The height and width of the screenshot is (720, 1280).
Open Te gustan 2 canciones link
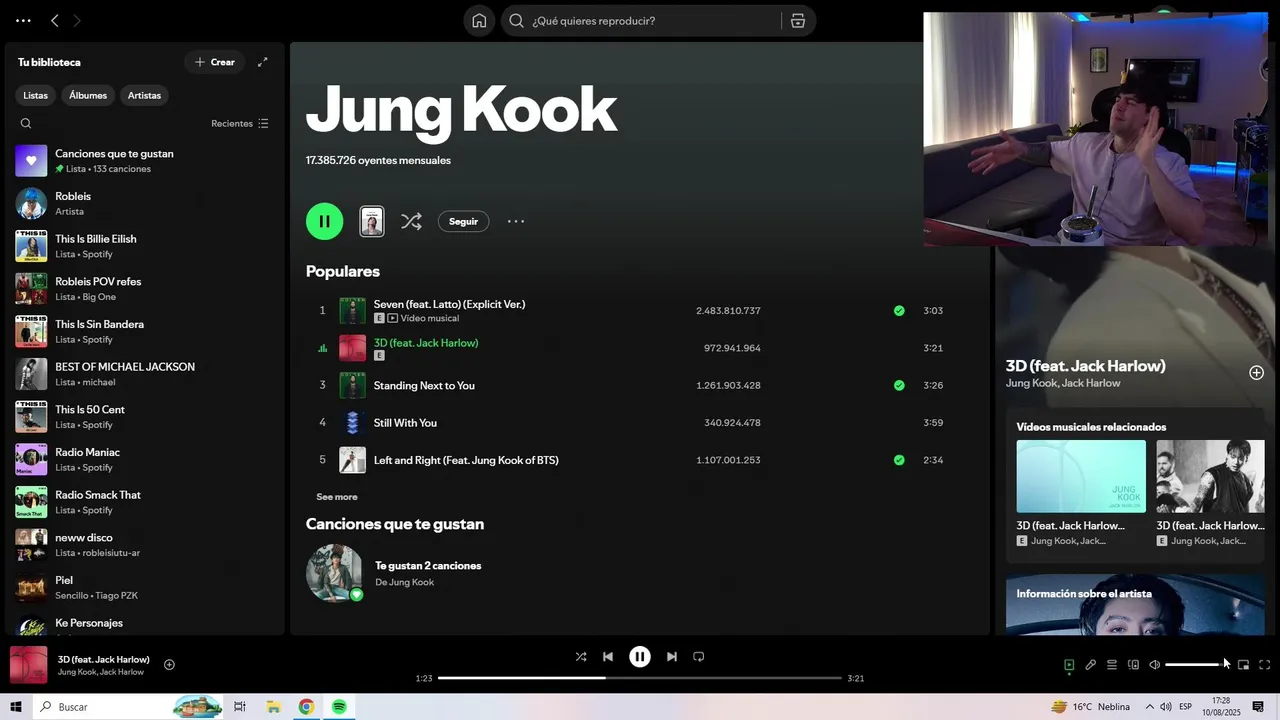click(428, 566)
